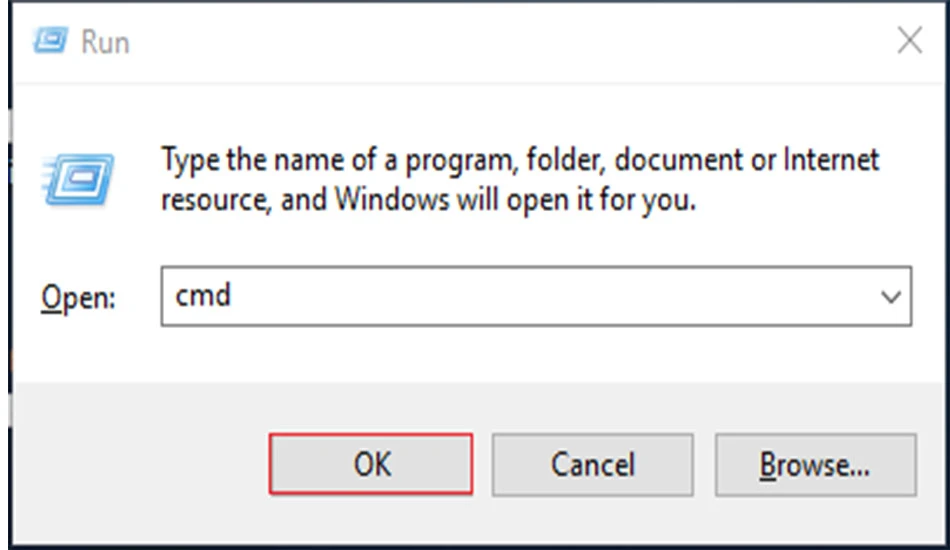Click the word 'Internet' in the description
This screenshot has width=950, height=550.
click(x=831, y=160)
